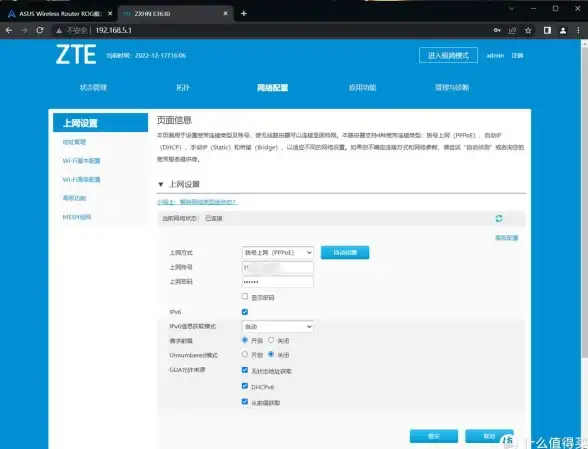This screenshot has height=449, width=588.
Task: Select 开启 for Unnumbered模式
Action: [245, 354]
